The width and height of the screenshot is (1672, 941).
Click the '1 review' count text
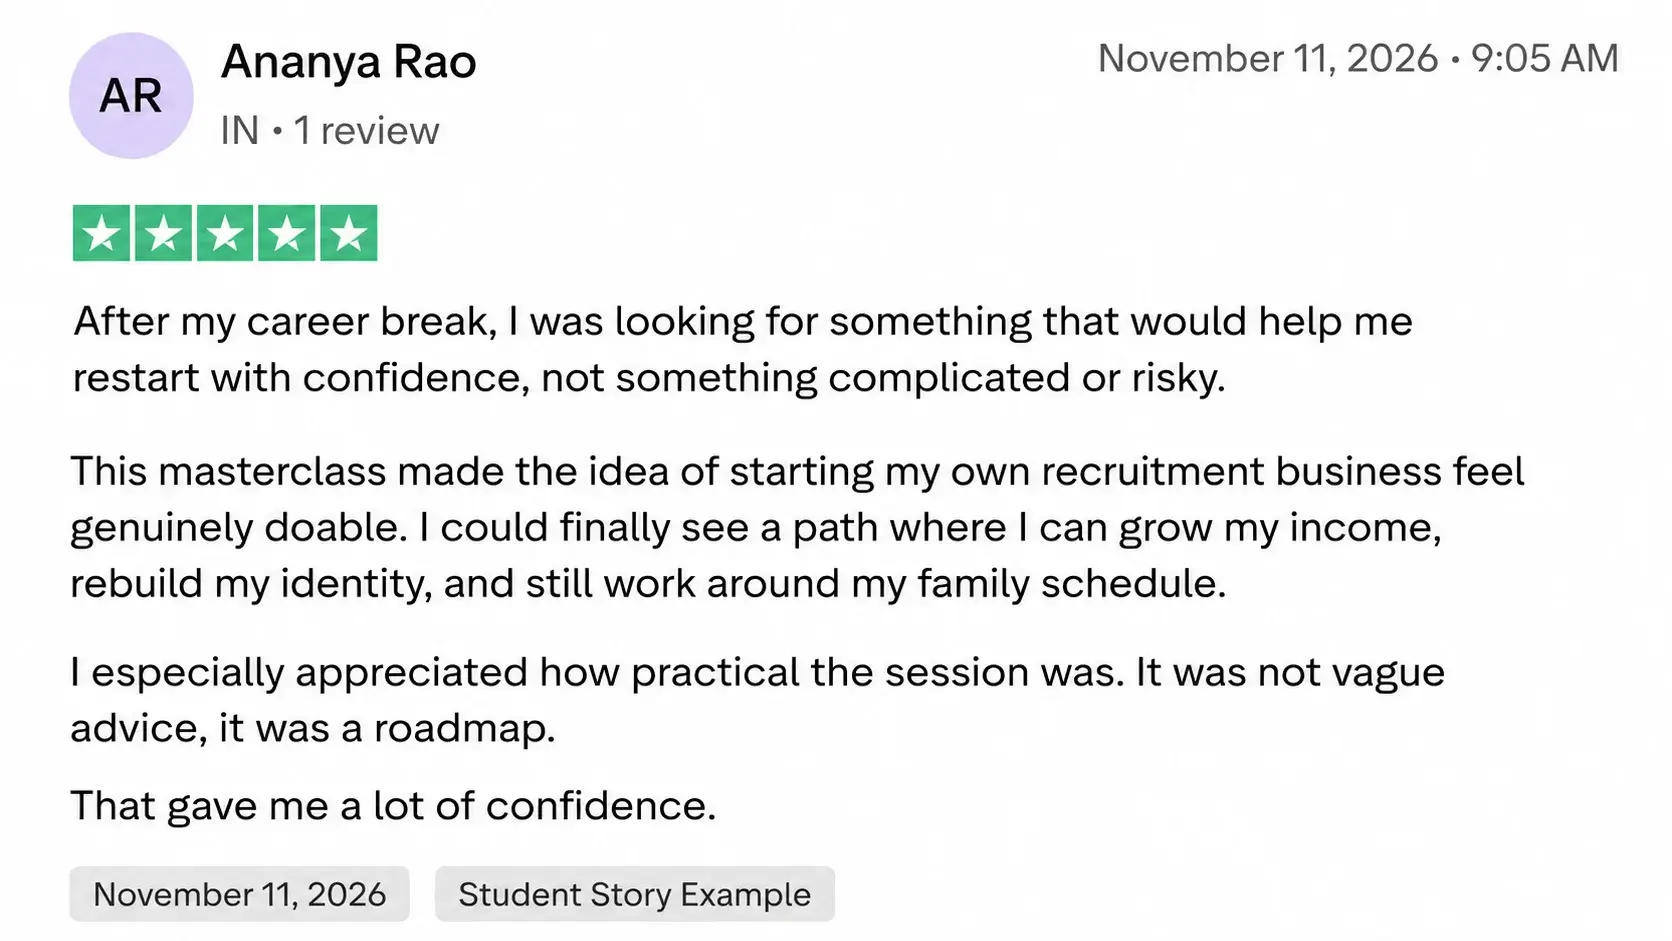[x=366, y=131]
